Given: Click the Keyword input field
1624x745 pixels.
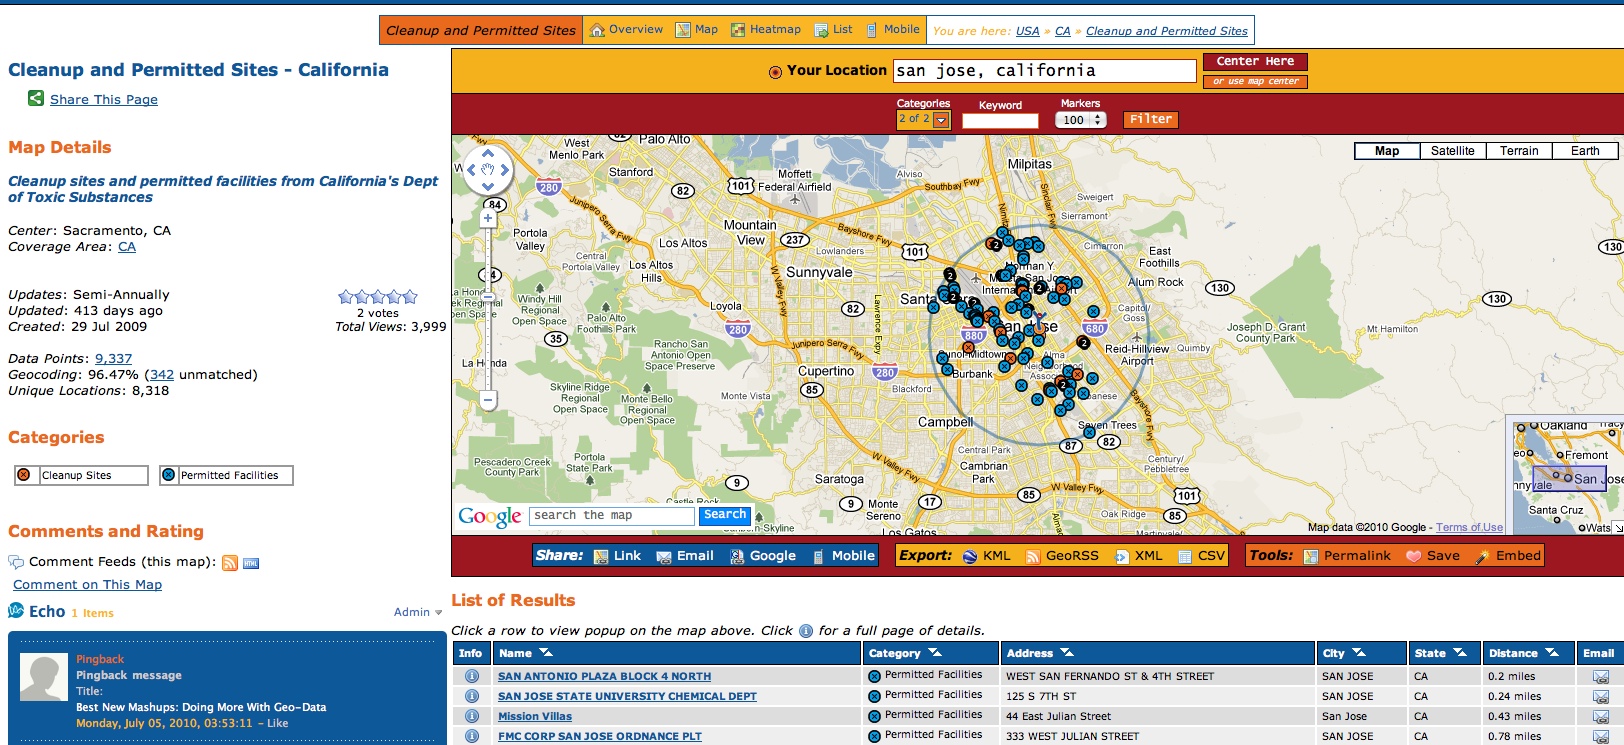Looking at the screenshot, I should [x=1000, y=121].
